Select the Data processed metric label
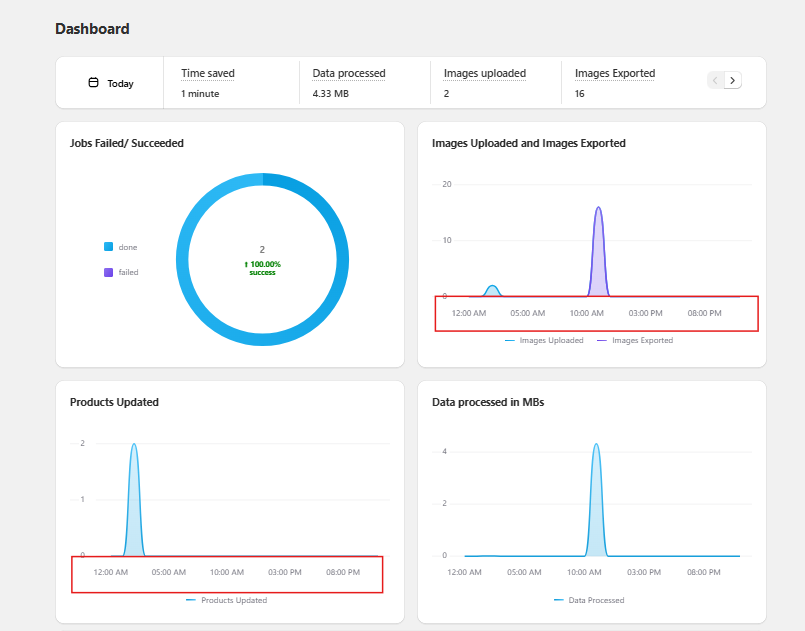Image resolution: width=805 pixels, height=631 pixels. (348, 73)
